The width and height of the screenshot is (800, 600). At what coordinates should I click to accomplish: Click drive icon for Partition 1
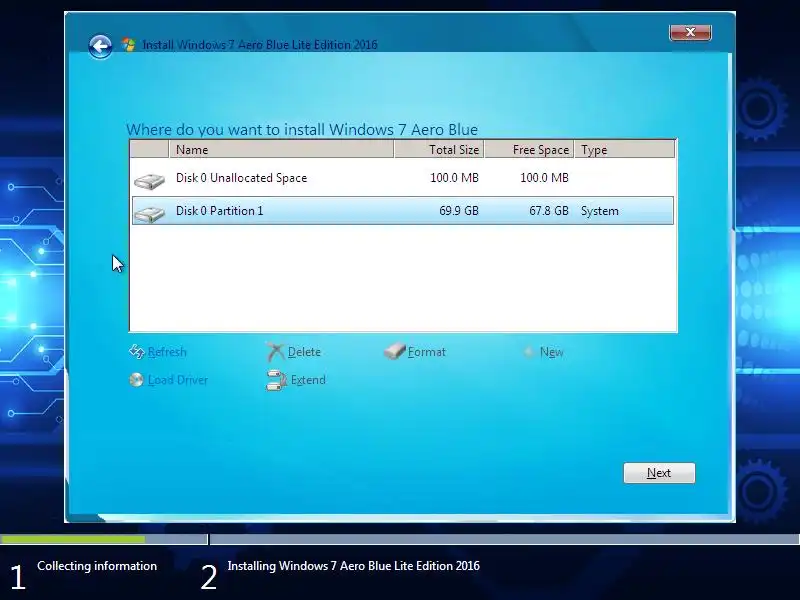[149, 214]
